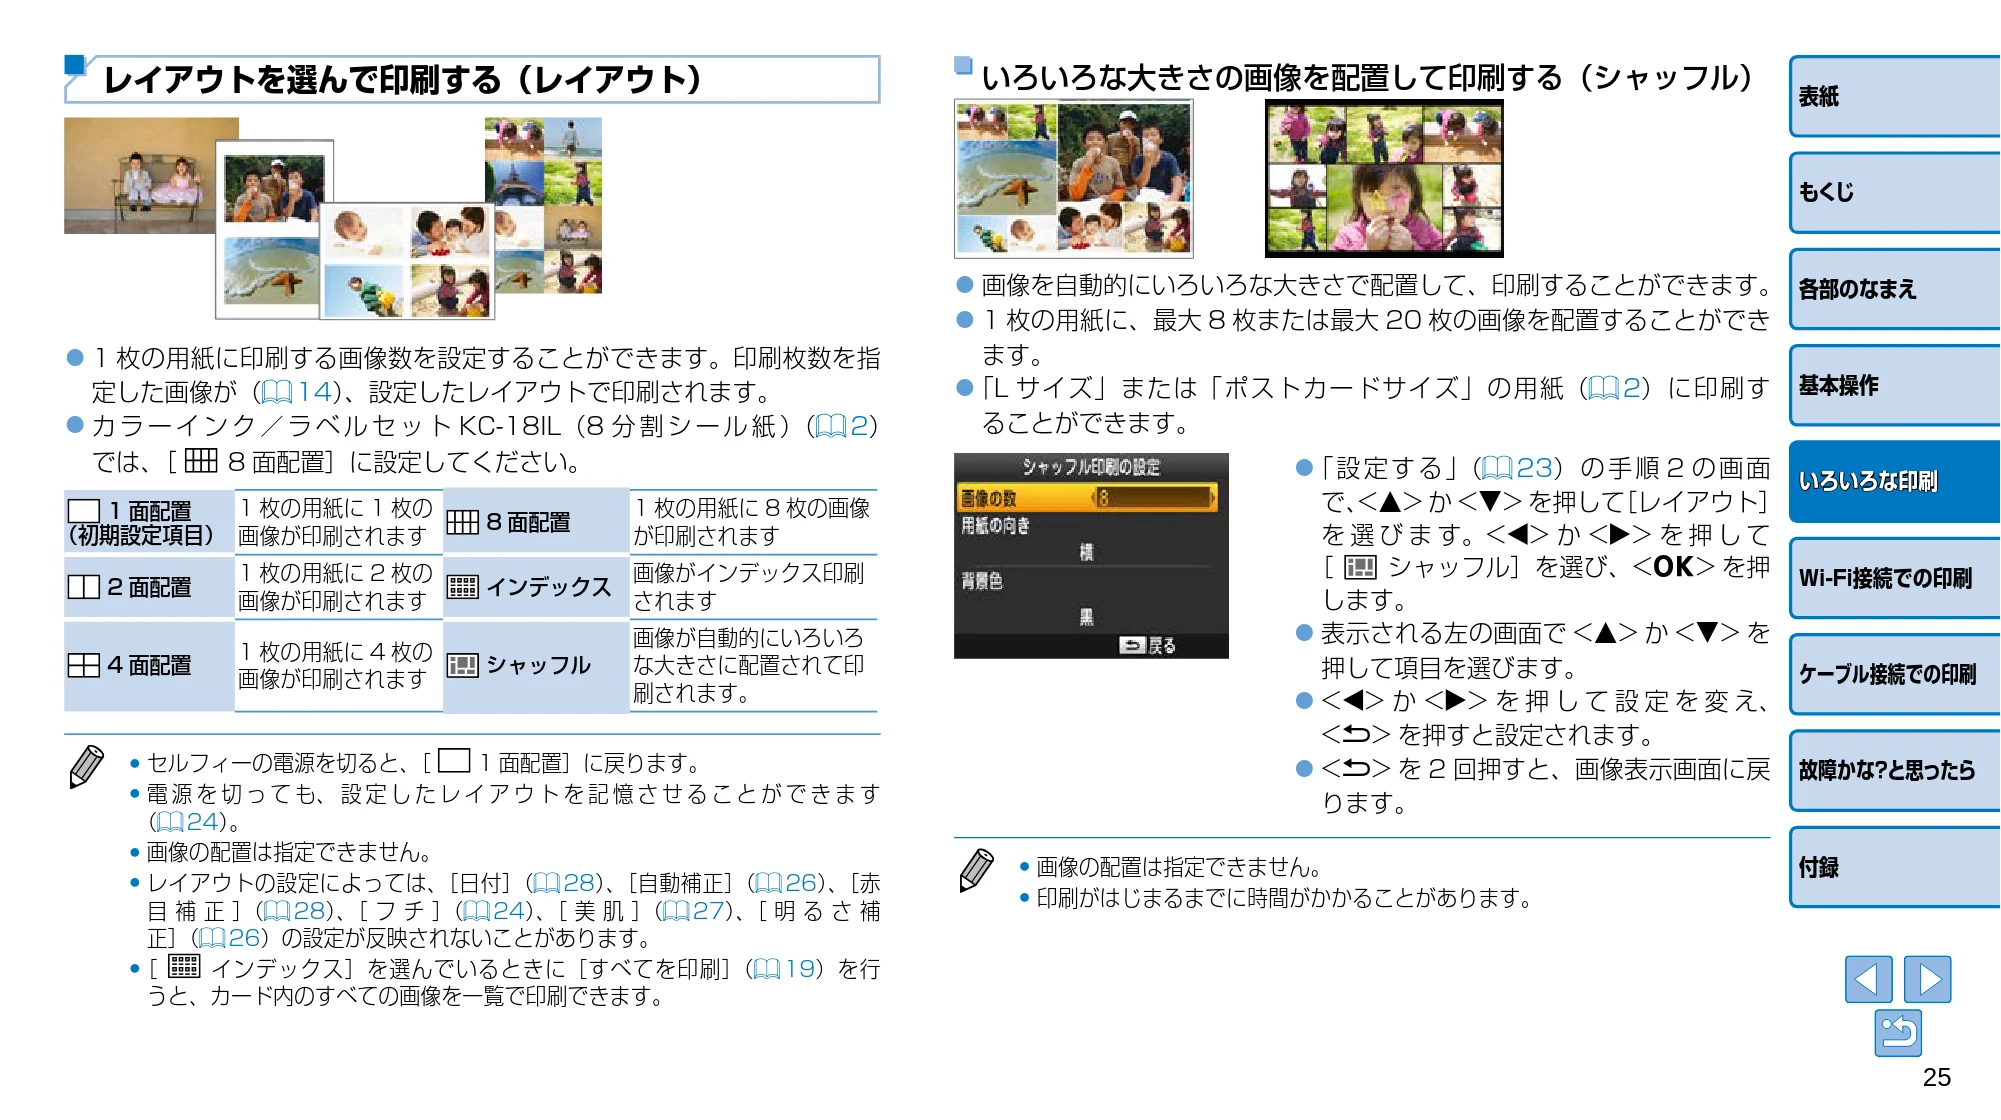Screen dimensions: 2001x1120
Task: Click the 画像の数 row in settings screenshot
Action: pyautogui.click(x=1087, y=498)
